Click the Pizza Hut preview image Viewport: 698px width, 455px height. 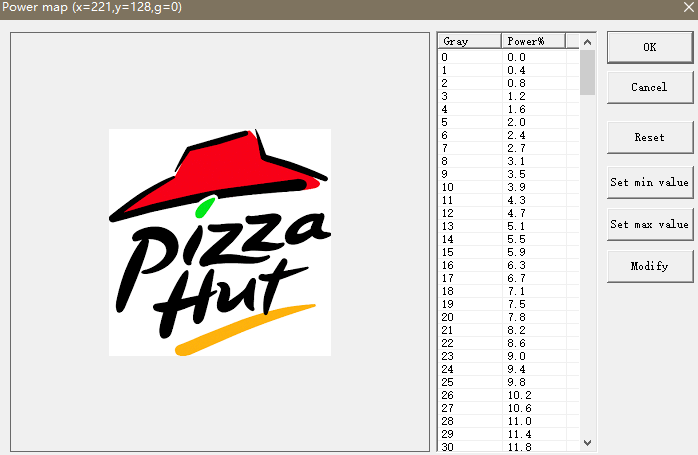pos(220,242)
